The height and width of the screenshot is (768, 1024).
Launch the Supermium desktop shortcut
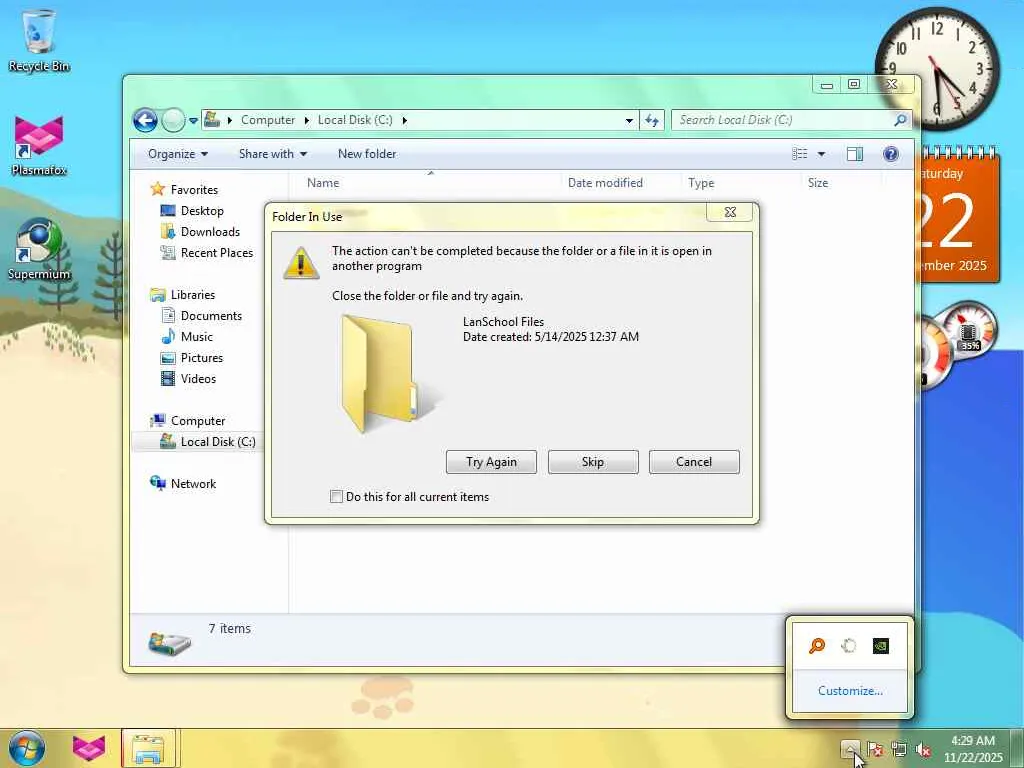(x=39, y=249)
